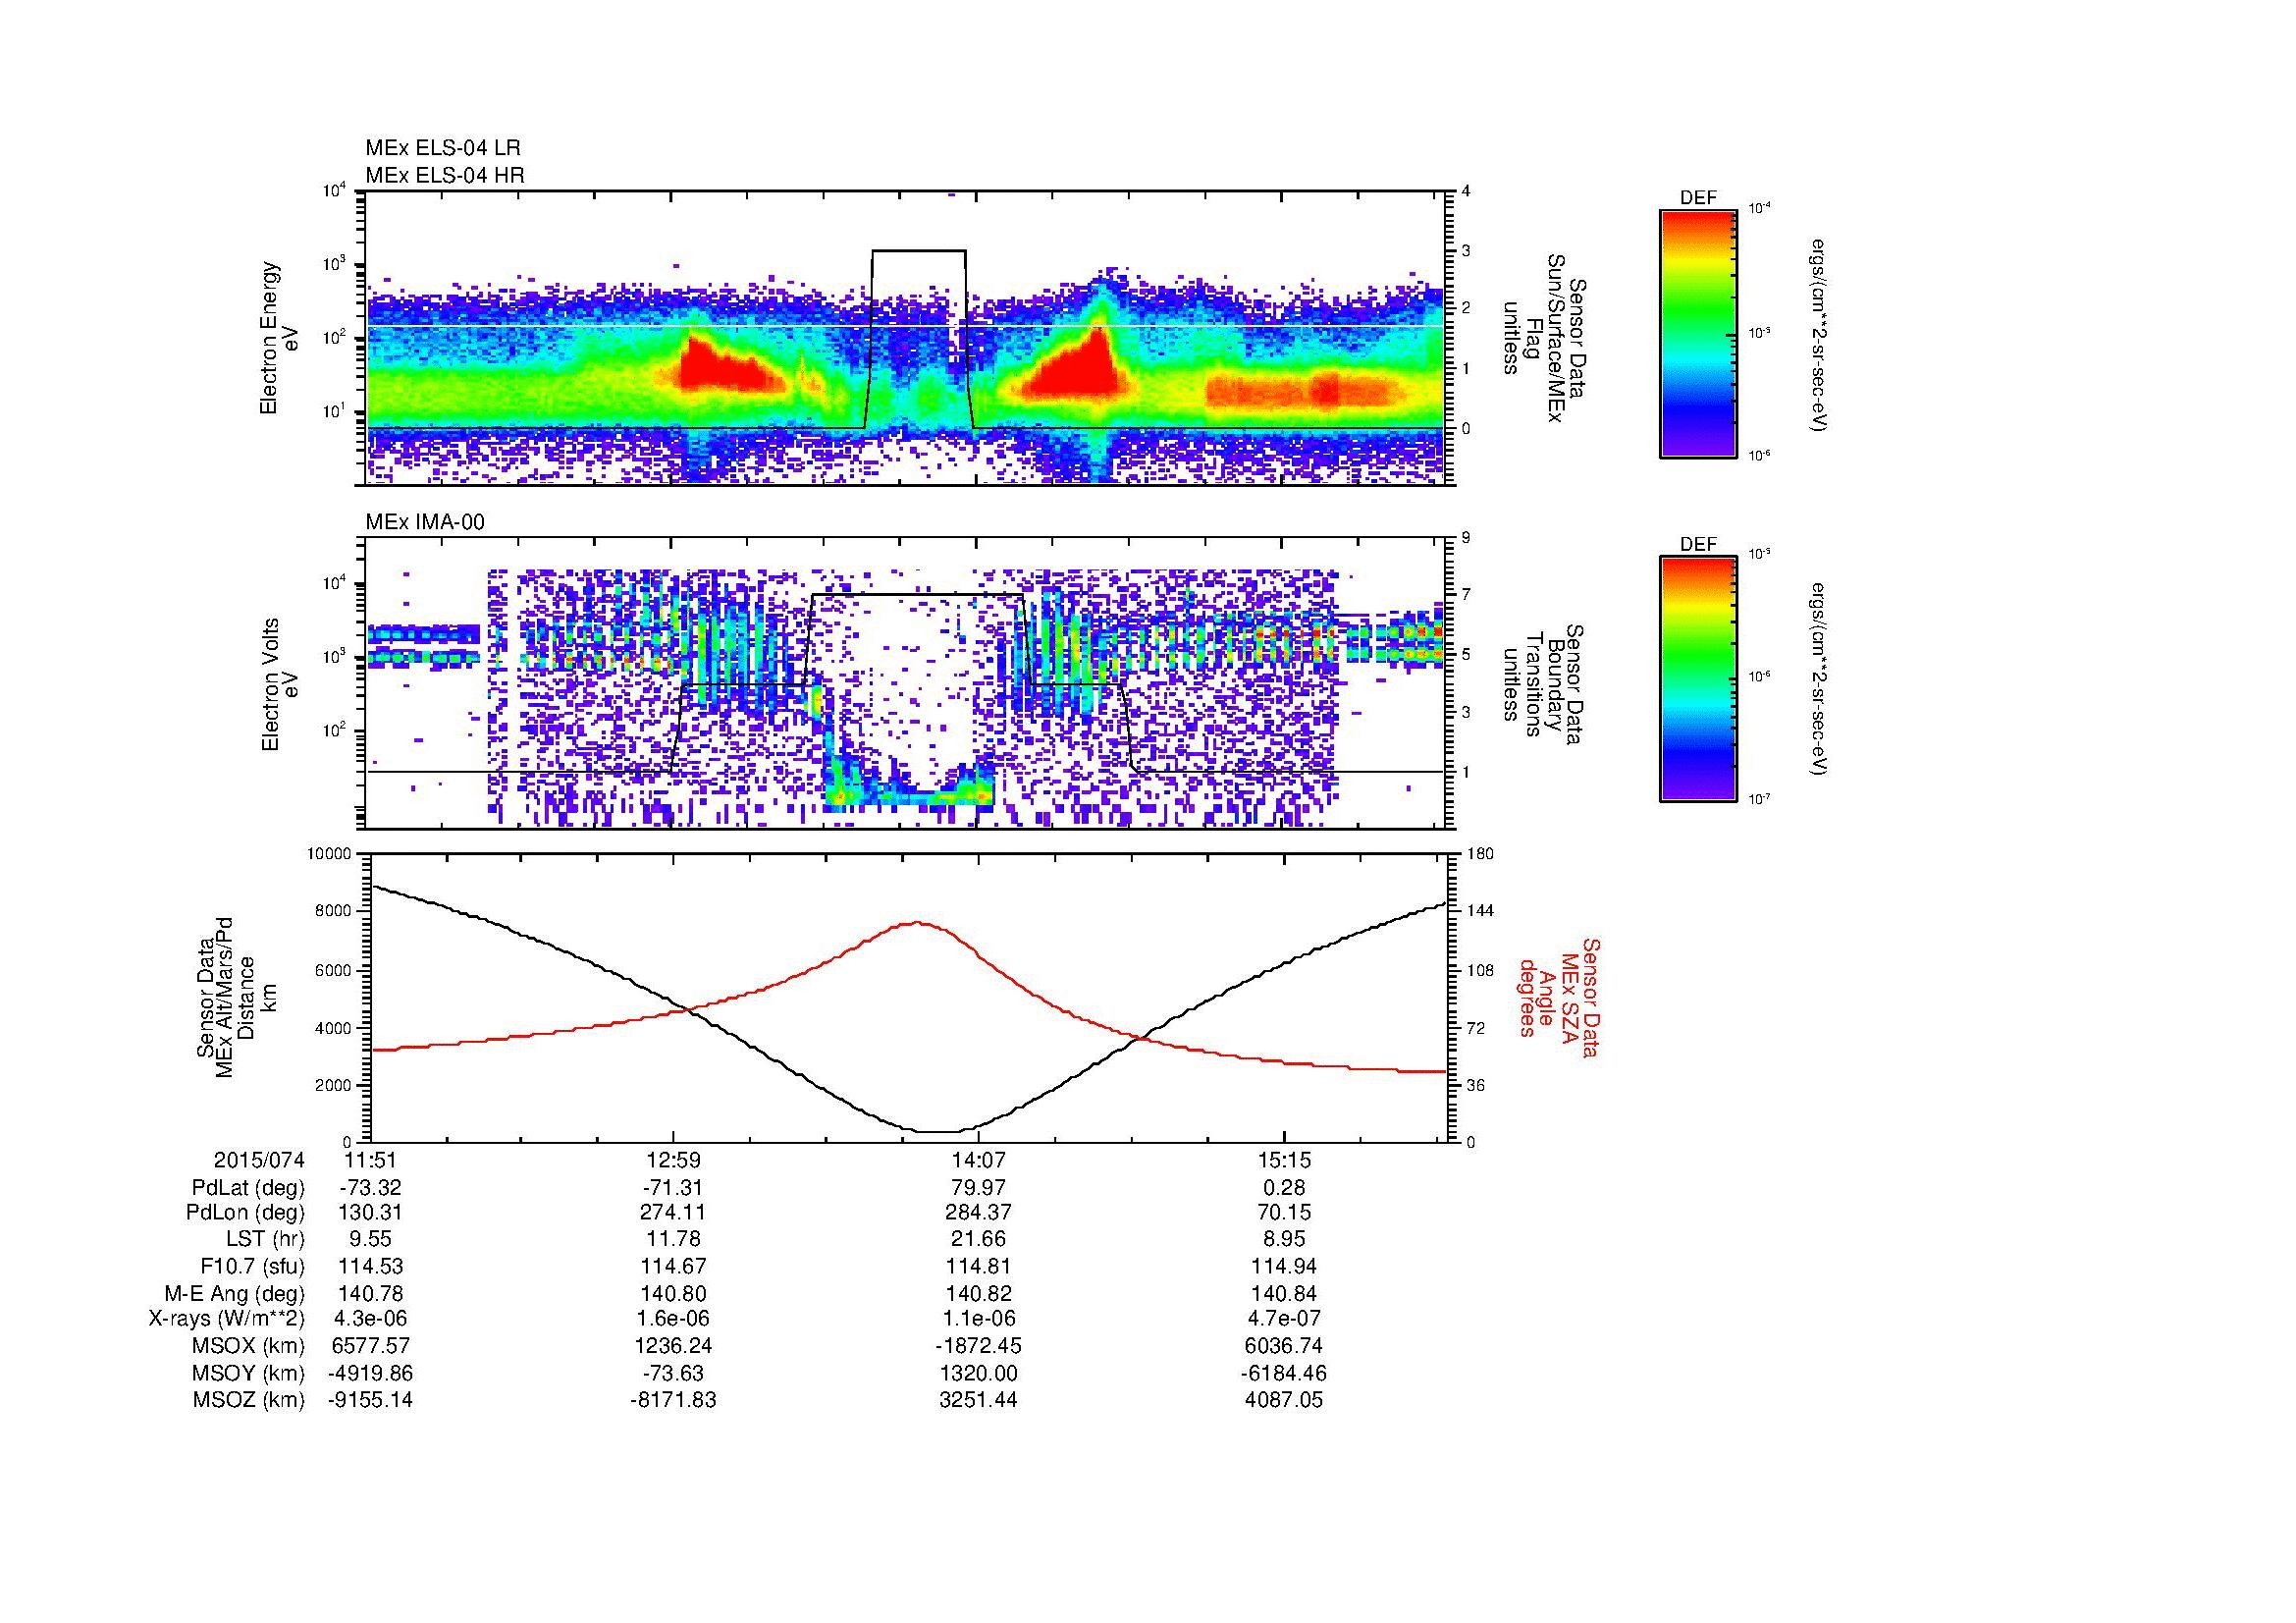Click time tick label '11:51'
This screenshot has height=1623, width=2296.
[x=371, y=1161]
